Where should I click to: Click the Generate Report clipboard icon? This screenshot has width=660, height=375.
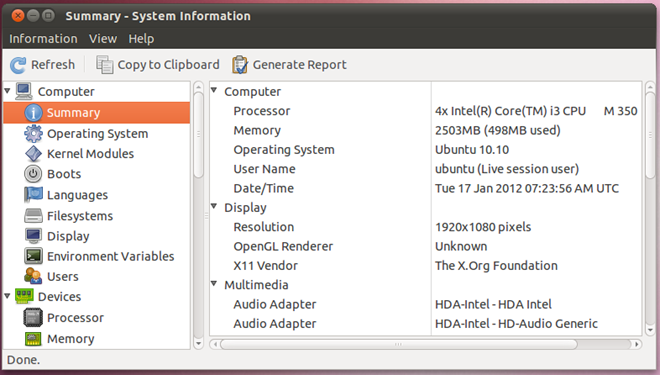[x=240, y=65]
